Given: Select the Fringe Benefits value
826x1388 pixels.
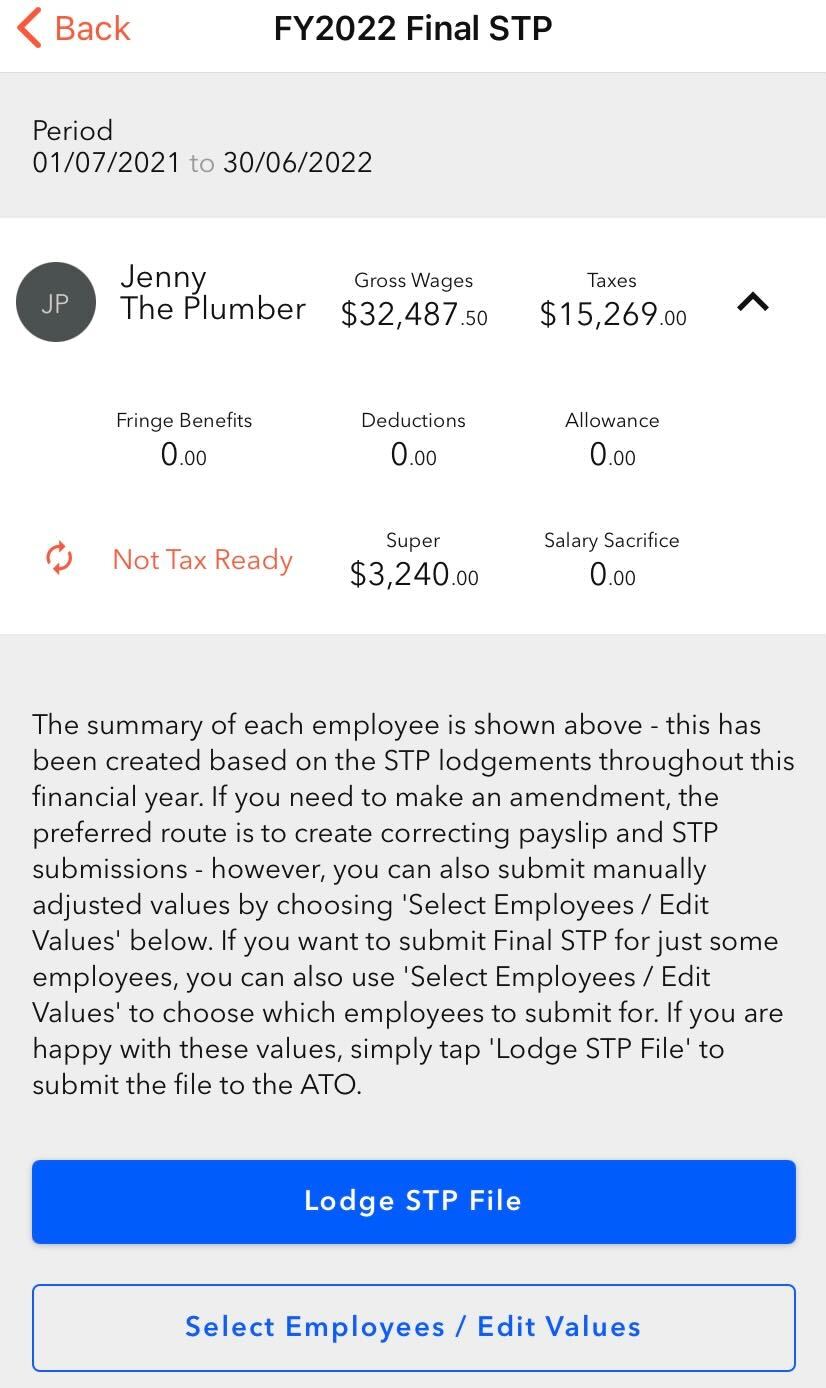Looking at the screenshot, I should [x=184, y=456].
